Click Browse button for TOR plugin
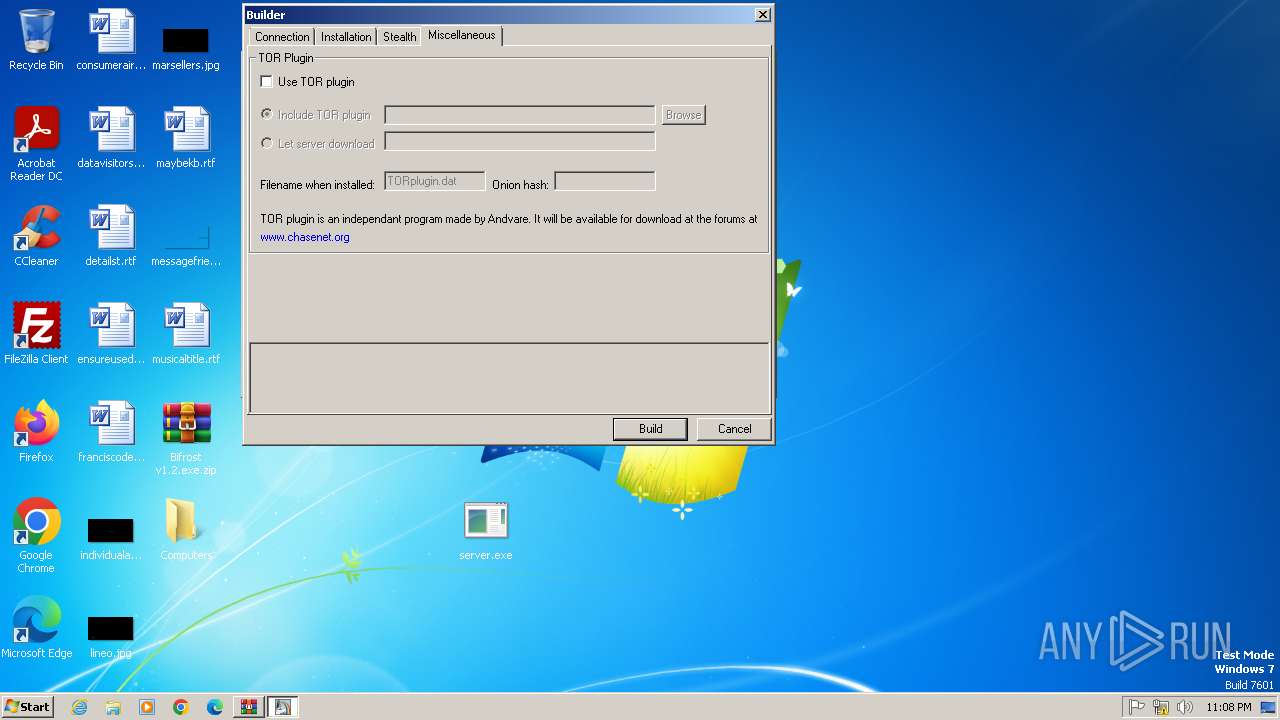The width and height of the screenshot is (1280, 720). 683,115
